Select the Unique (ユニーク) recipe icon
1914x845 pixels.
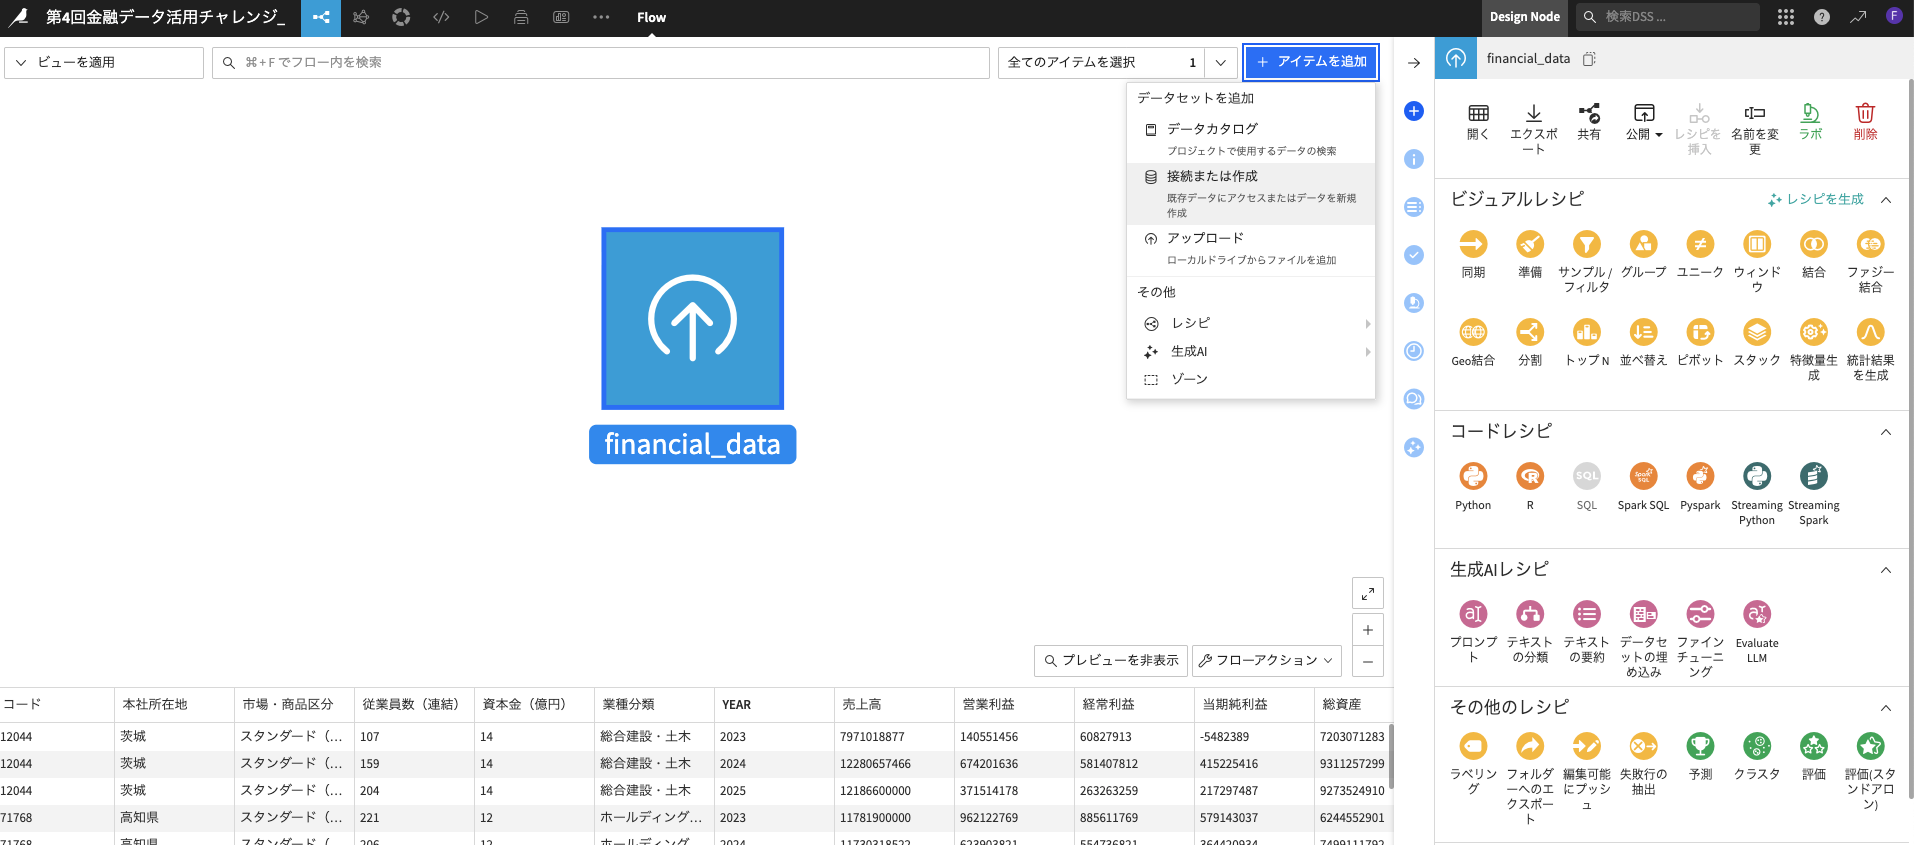[x=1700, y=244]
